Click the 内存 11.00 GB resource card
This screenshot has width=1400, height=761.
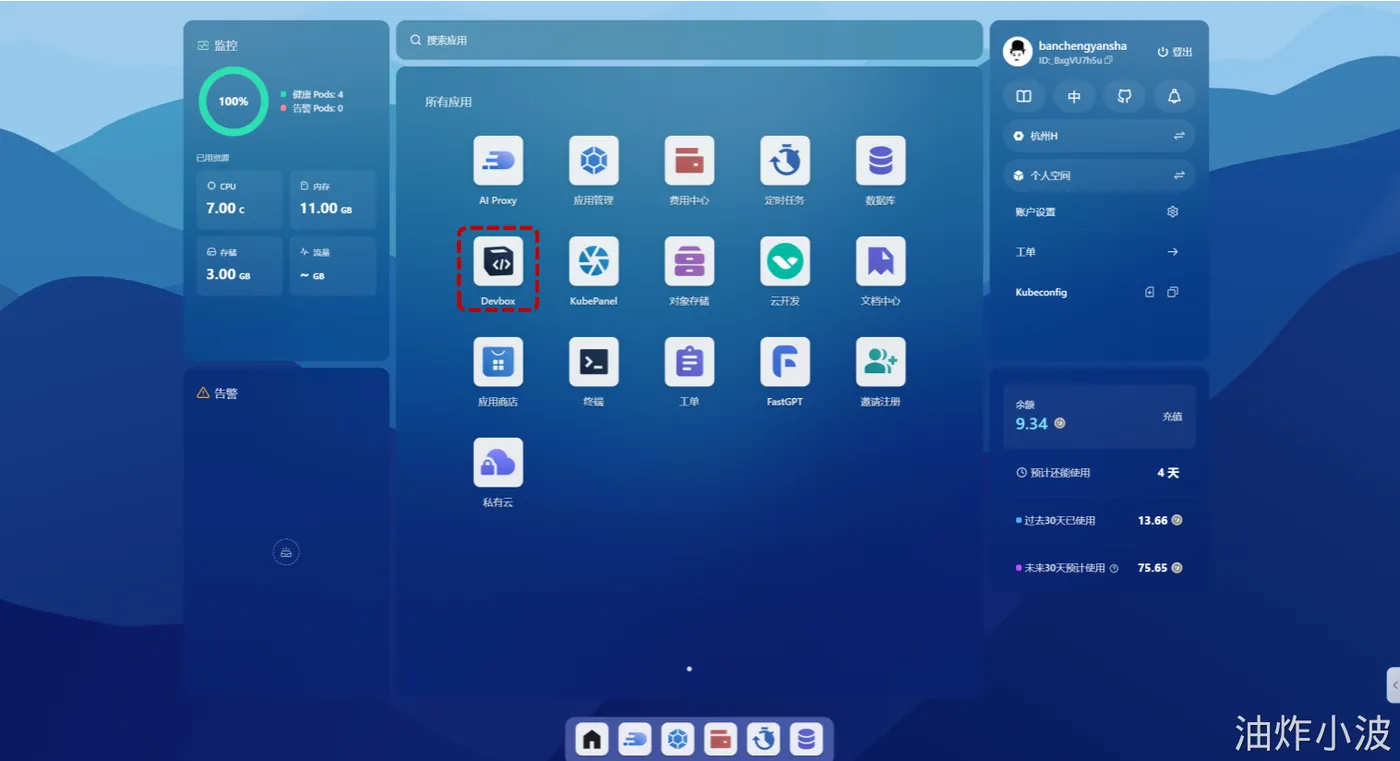pyautogui.click(x=333, y=199)
